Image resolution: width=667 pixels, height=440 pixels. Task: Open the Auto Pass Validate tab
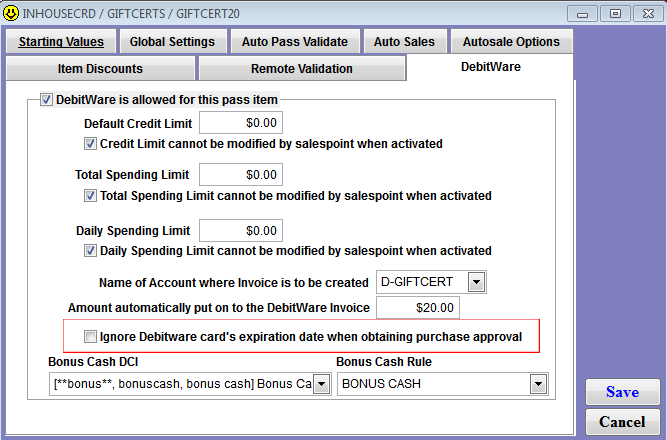(x=295, y=41)
